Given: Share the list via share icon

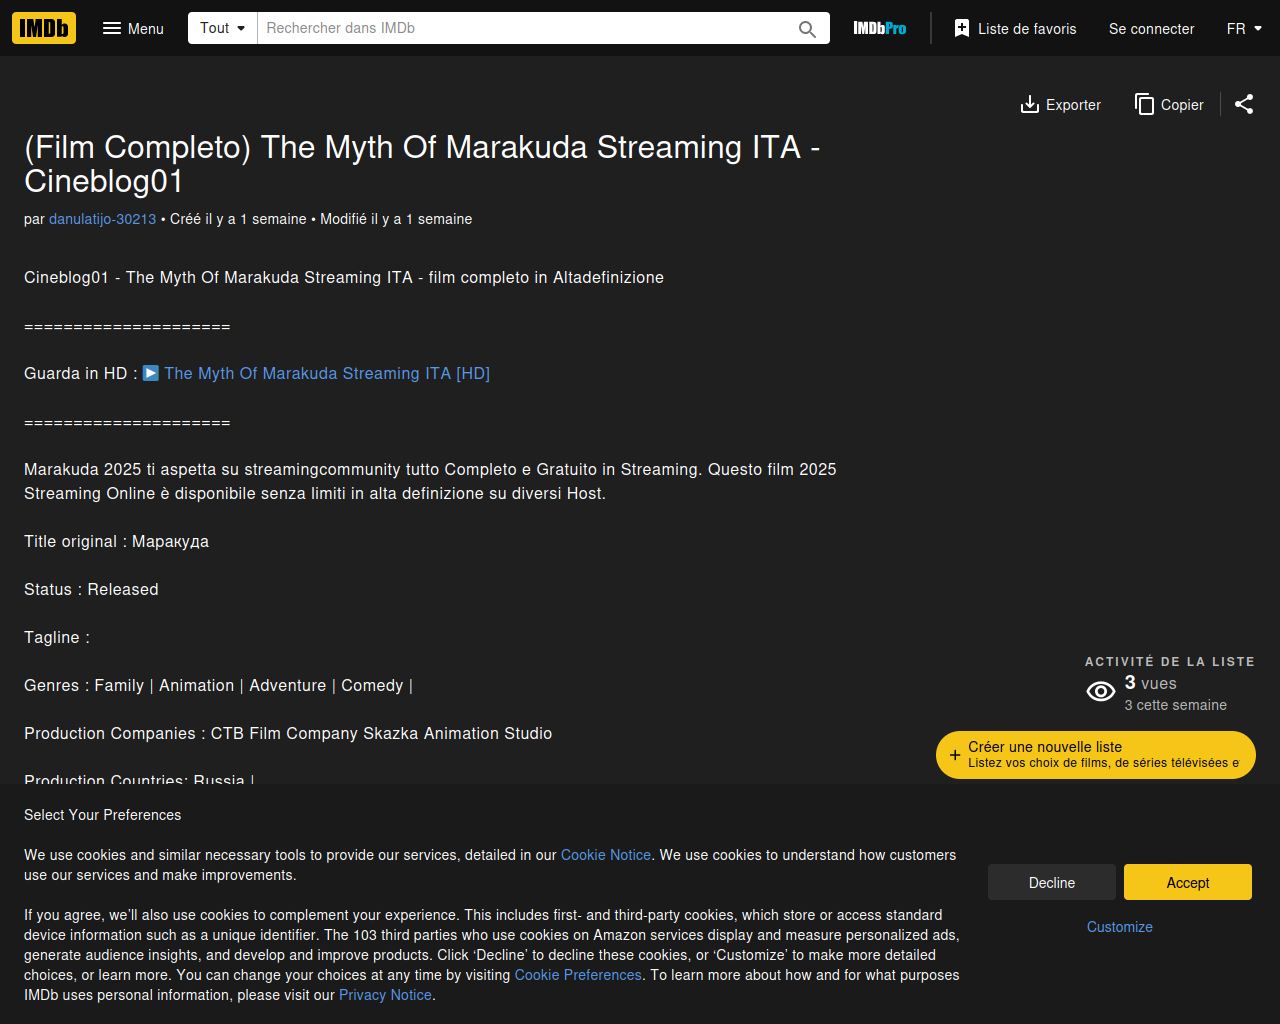Looking at the screenshot, I should (x=1244, y=104).
